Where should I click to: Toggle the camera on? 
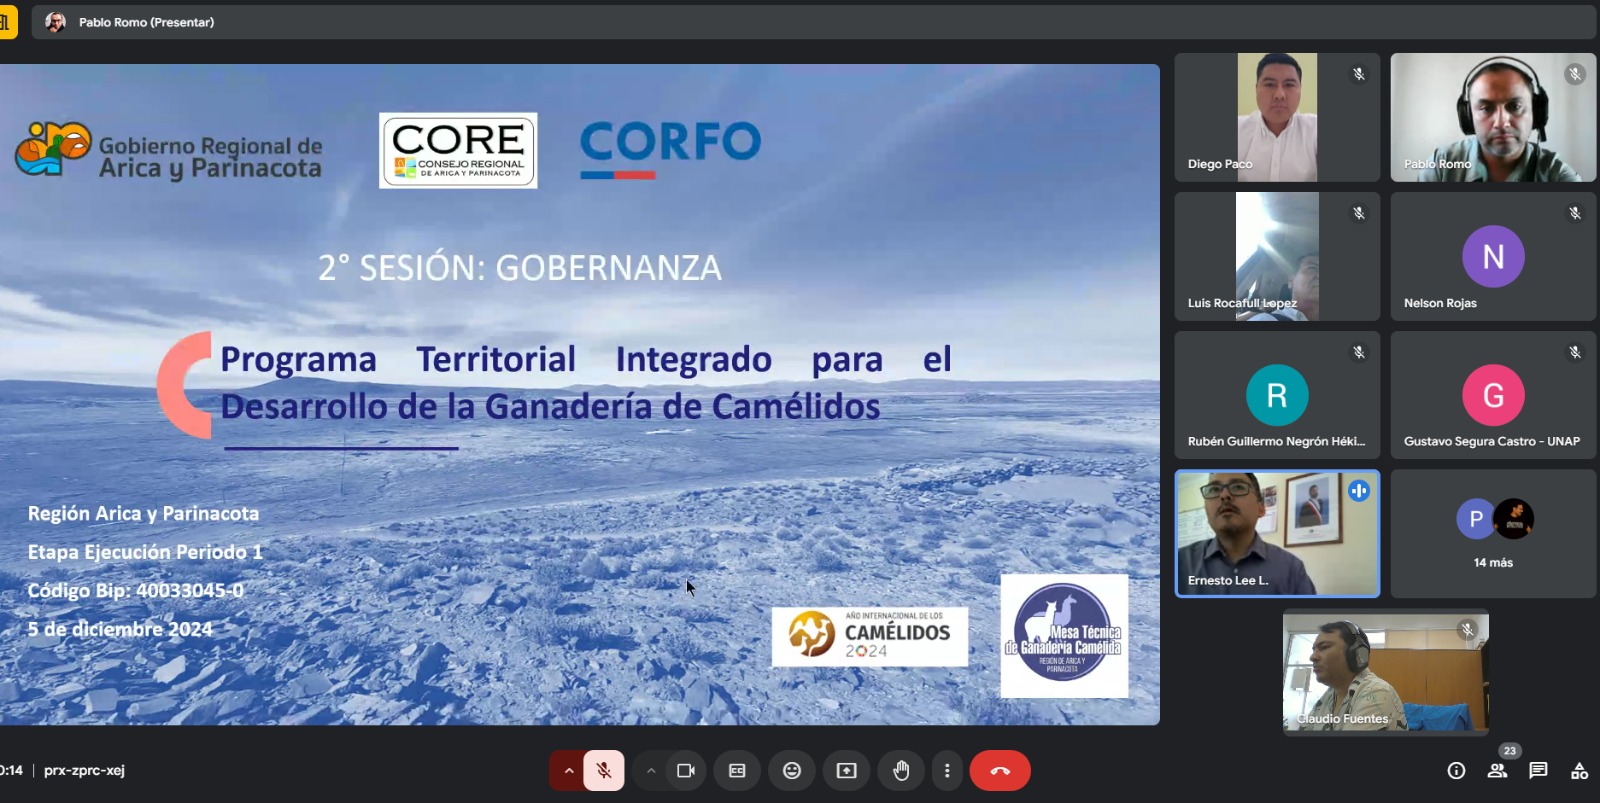coord(686,771)
